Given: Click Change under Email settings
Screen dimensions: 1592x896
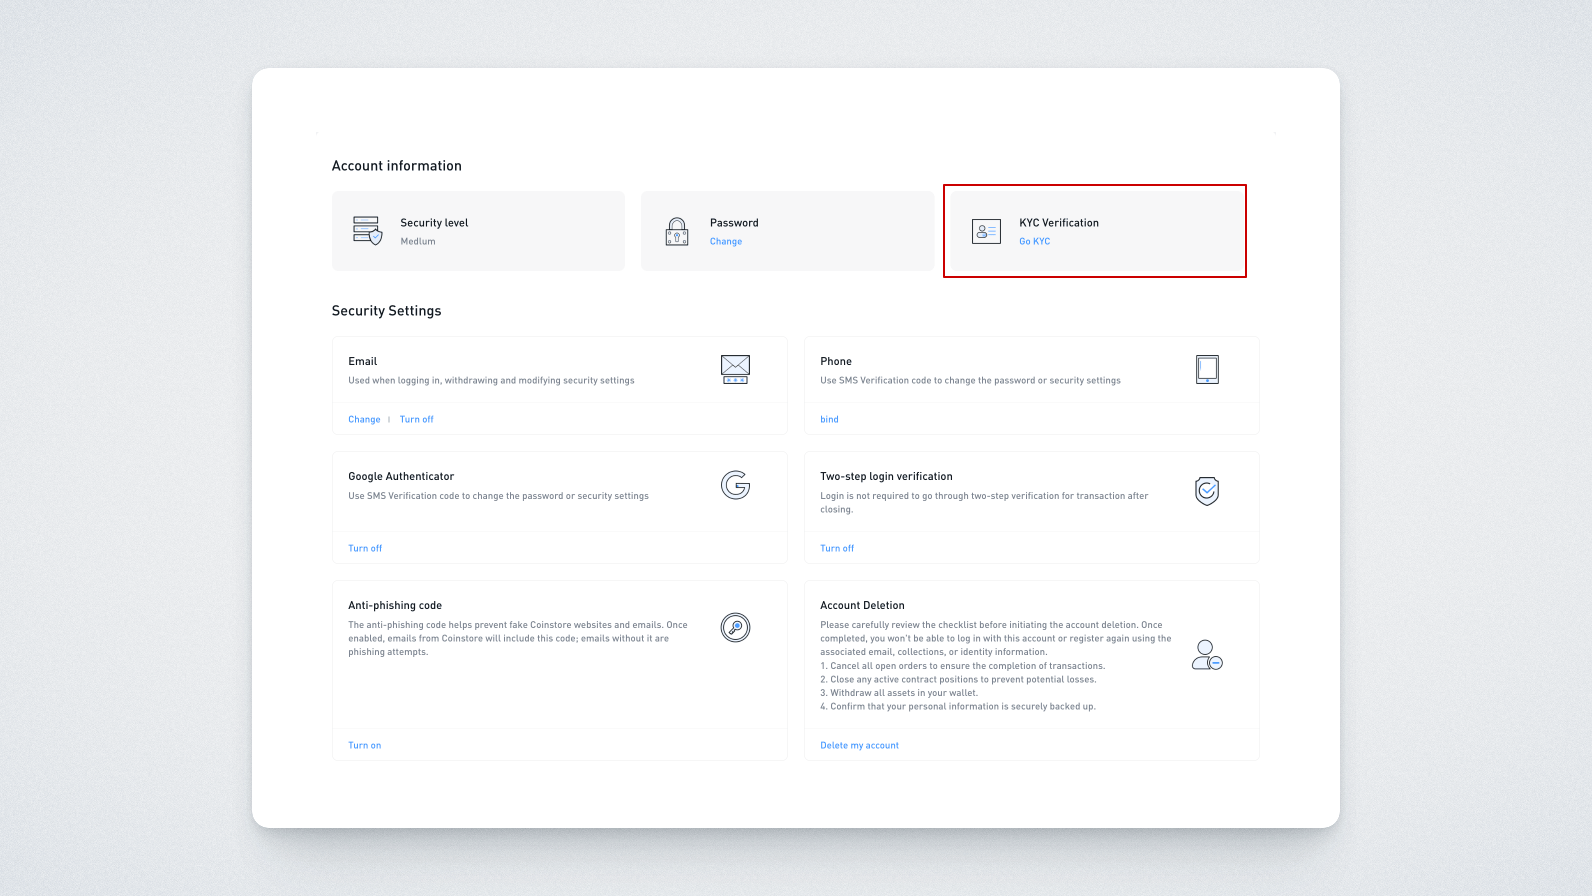Looking at the screenshot, I should pos(364,420).
